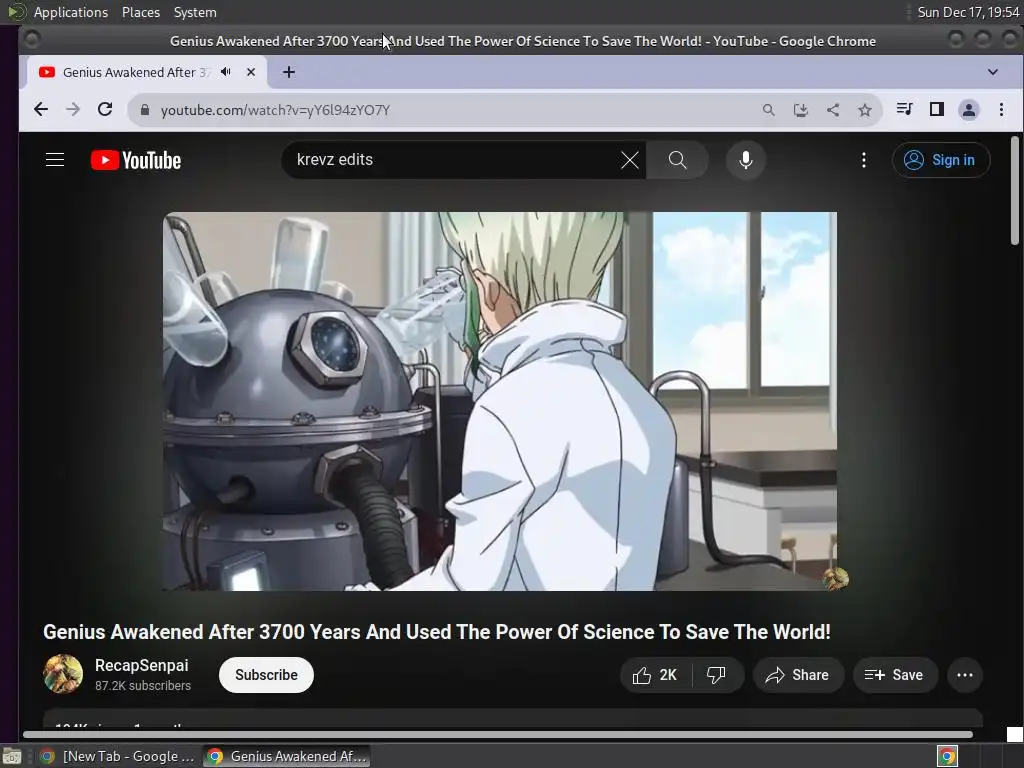This screenshot has height=768, width=1024.
Task: Click the youtube.com URL in the address bar
Action: (x=275, y=110)
